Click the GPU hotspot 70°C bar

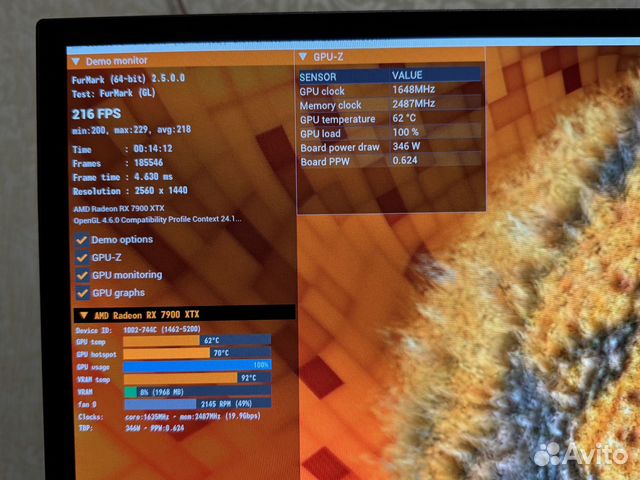point(197,353)
